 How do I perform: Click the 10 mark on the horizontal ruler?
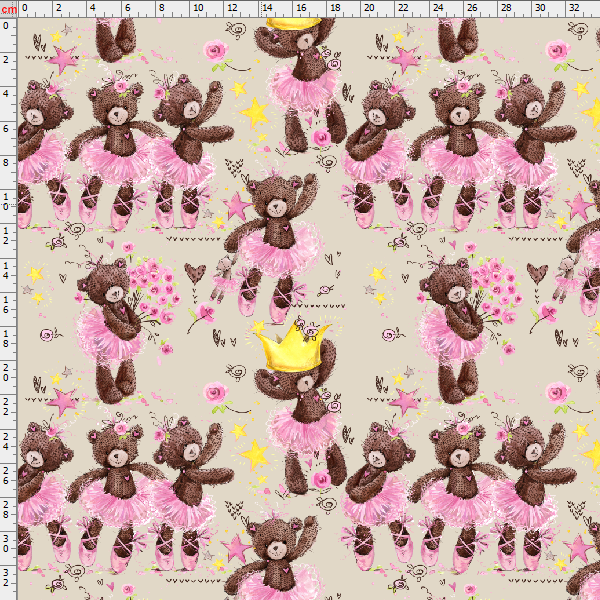pyautogui.click(x=198, y=7)
